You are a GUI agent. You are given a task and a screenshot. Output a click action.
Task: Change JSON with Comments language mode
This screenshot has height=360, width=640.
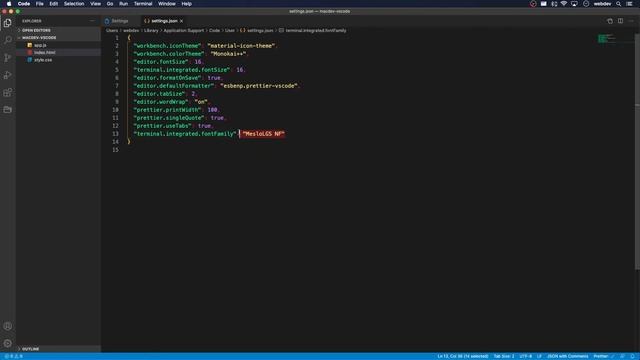click(567, 356)
